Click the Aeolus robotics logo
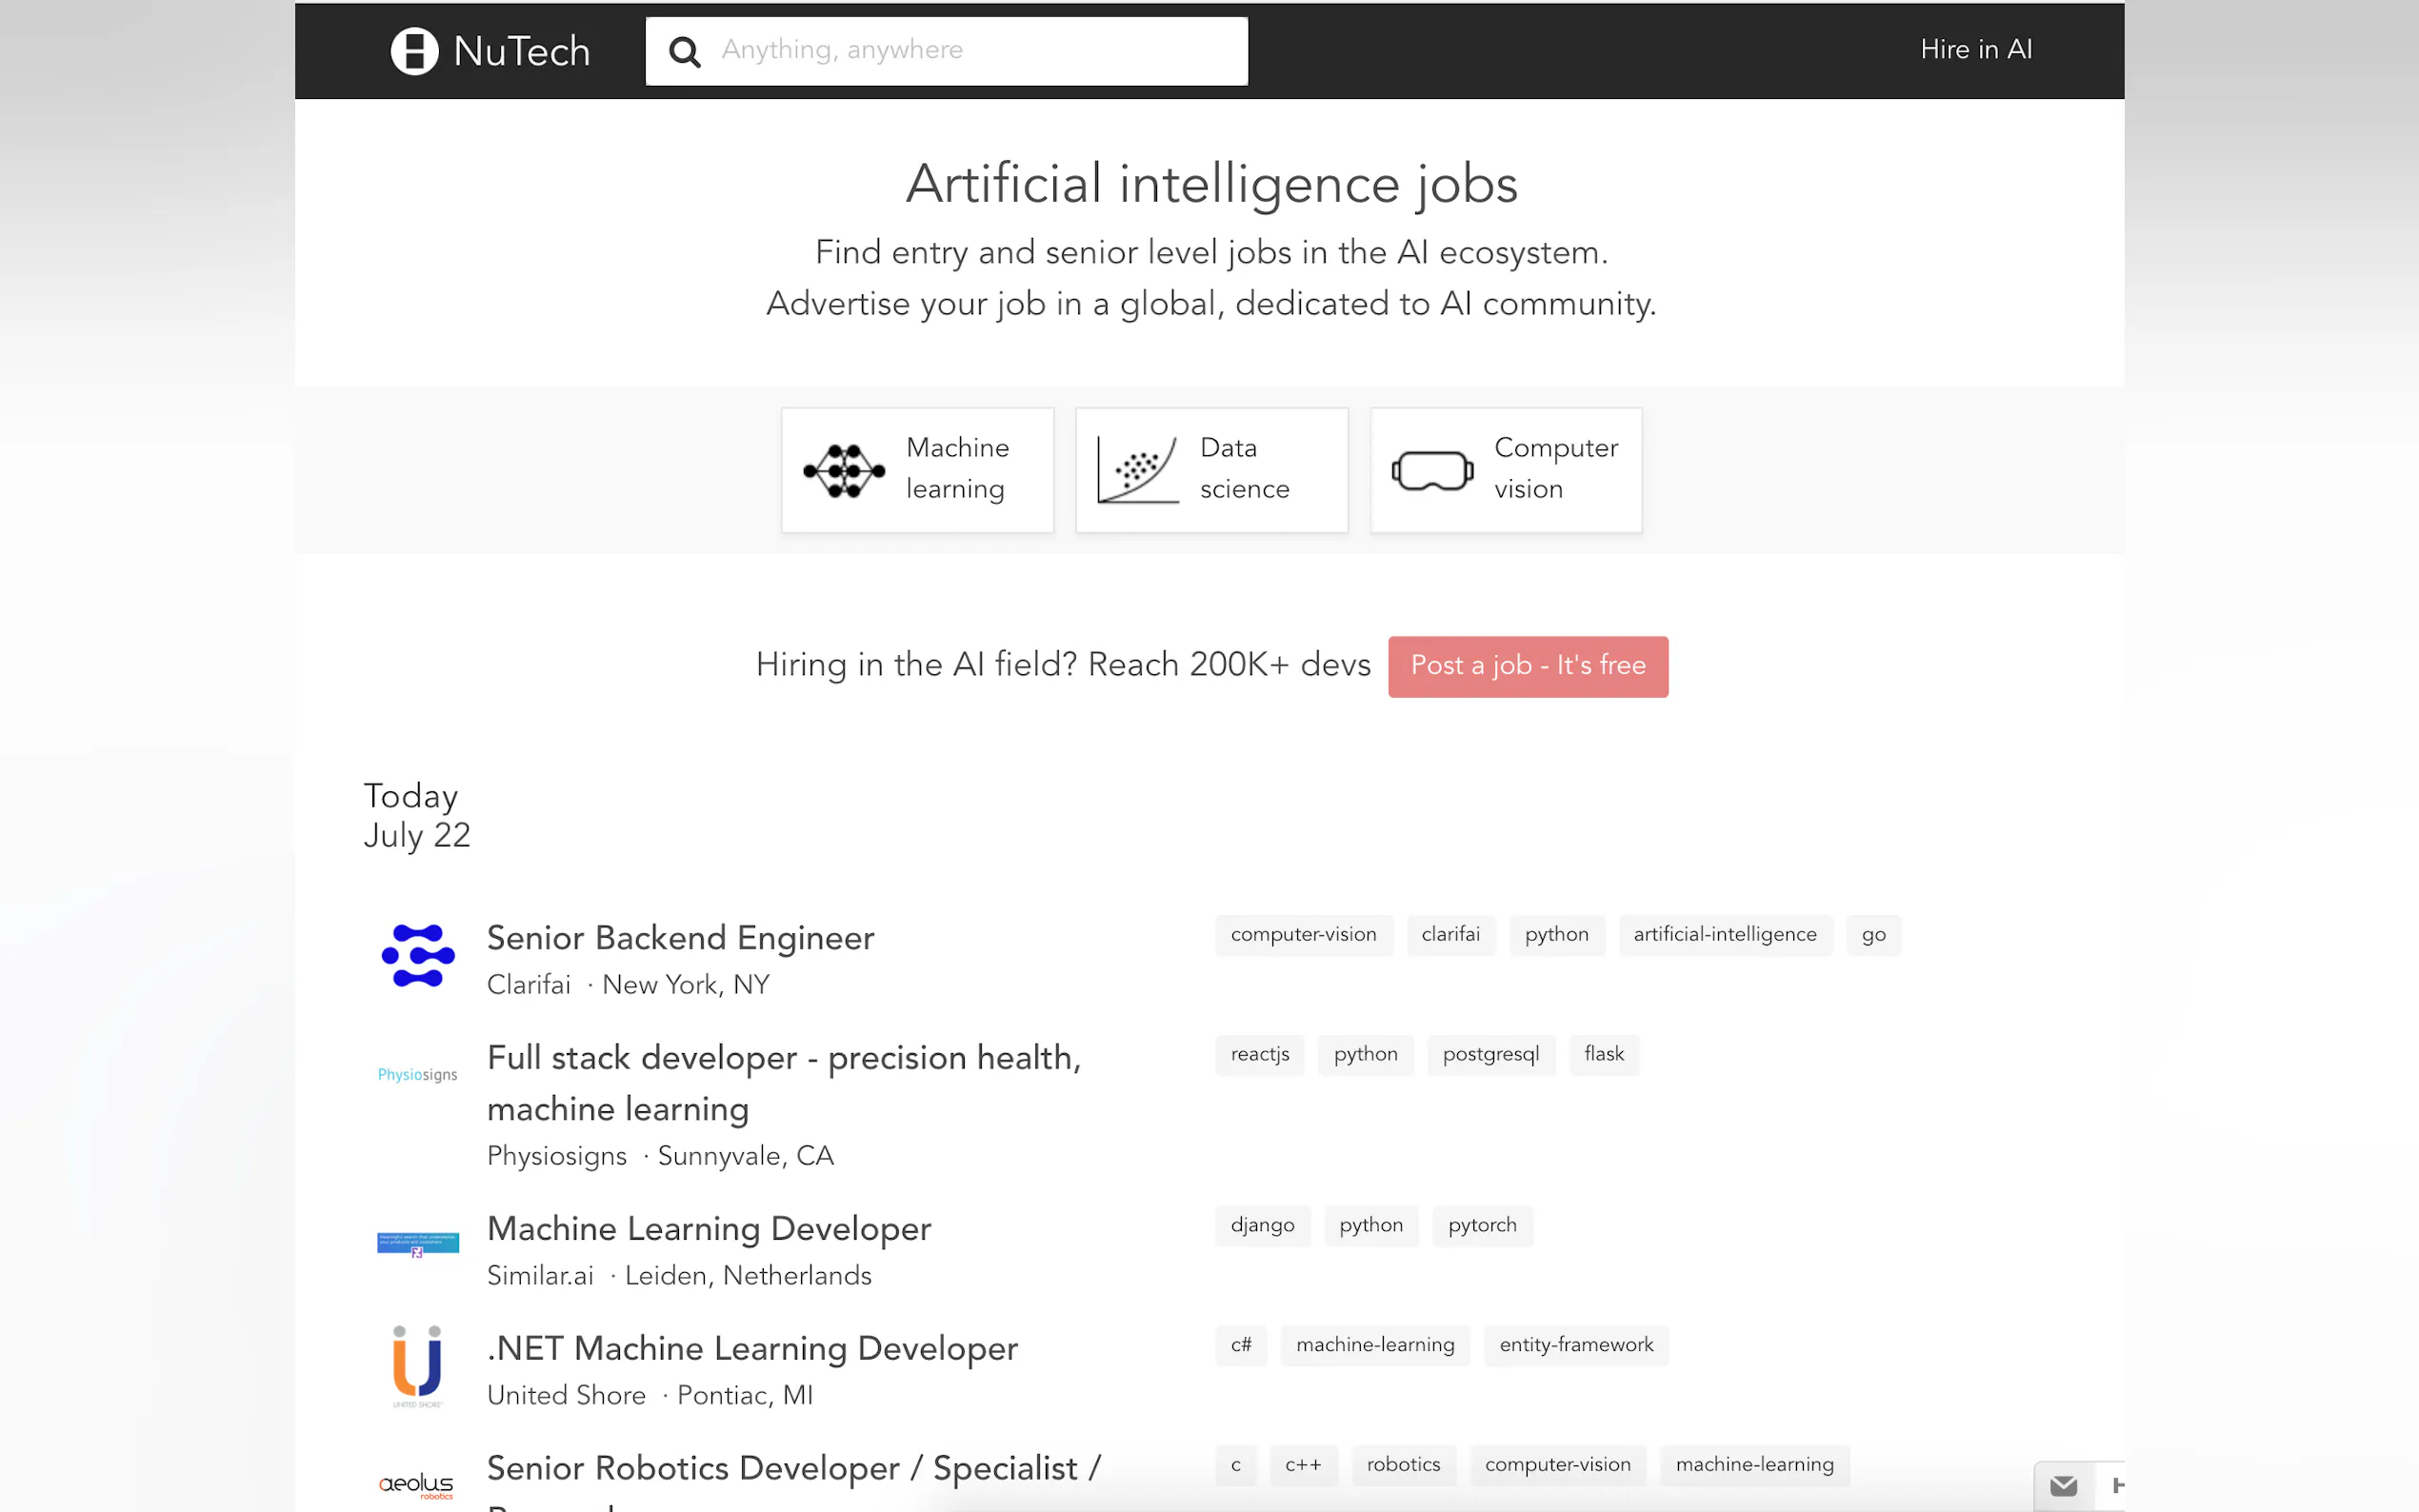The height and width of the screenshot is (1512, 2419). click(417, 1484)
